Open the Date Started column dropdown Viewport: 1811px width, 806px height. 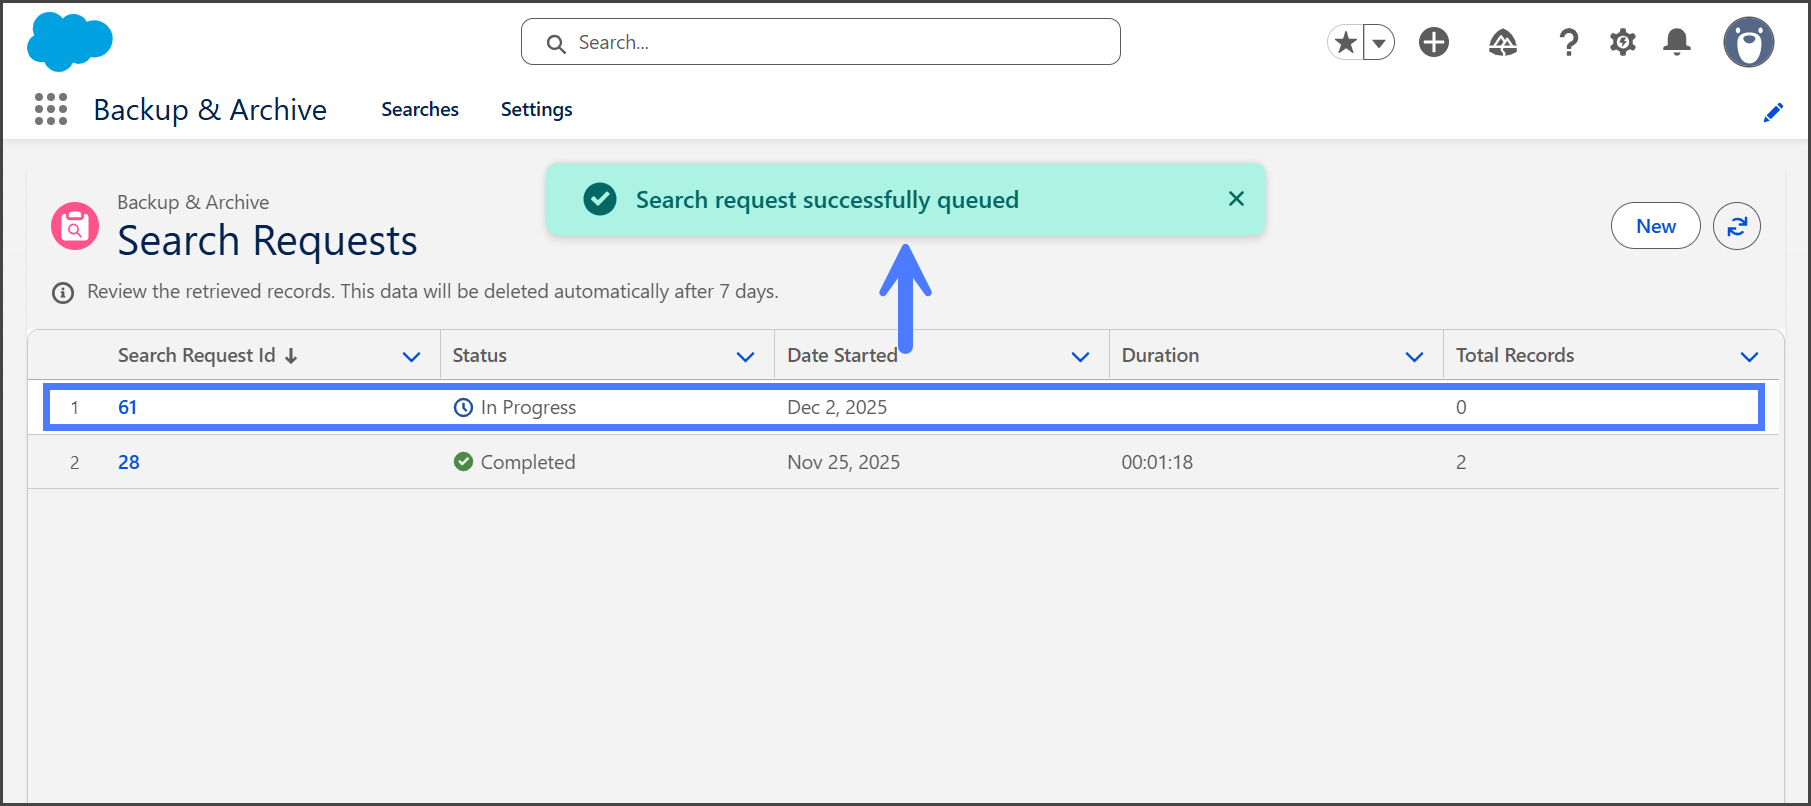click(1080, 357)
